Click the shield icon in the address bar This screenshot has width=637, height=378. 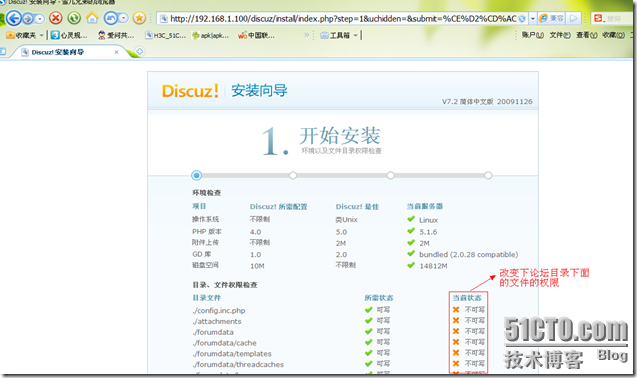pos(522,18)
